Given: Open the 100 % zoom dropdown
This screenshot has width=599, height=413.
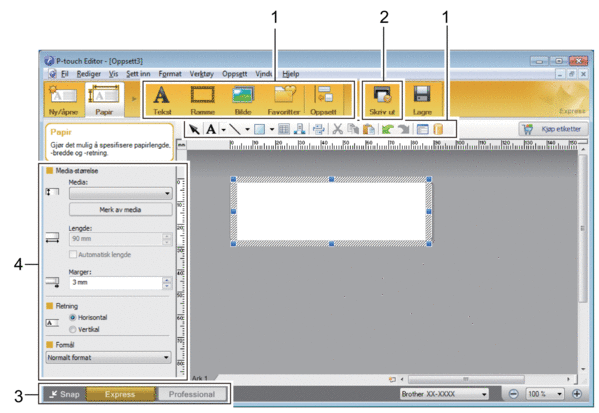Looking at the screenshot, I should coord(545,394).
